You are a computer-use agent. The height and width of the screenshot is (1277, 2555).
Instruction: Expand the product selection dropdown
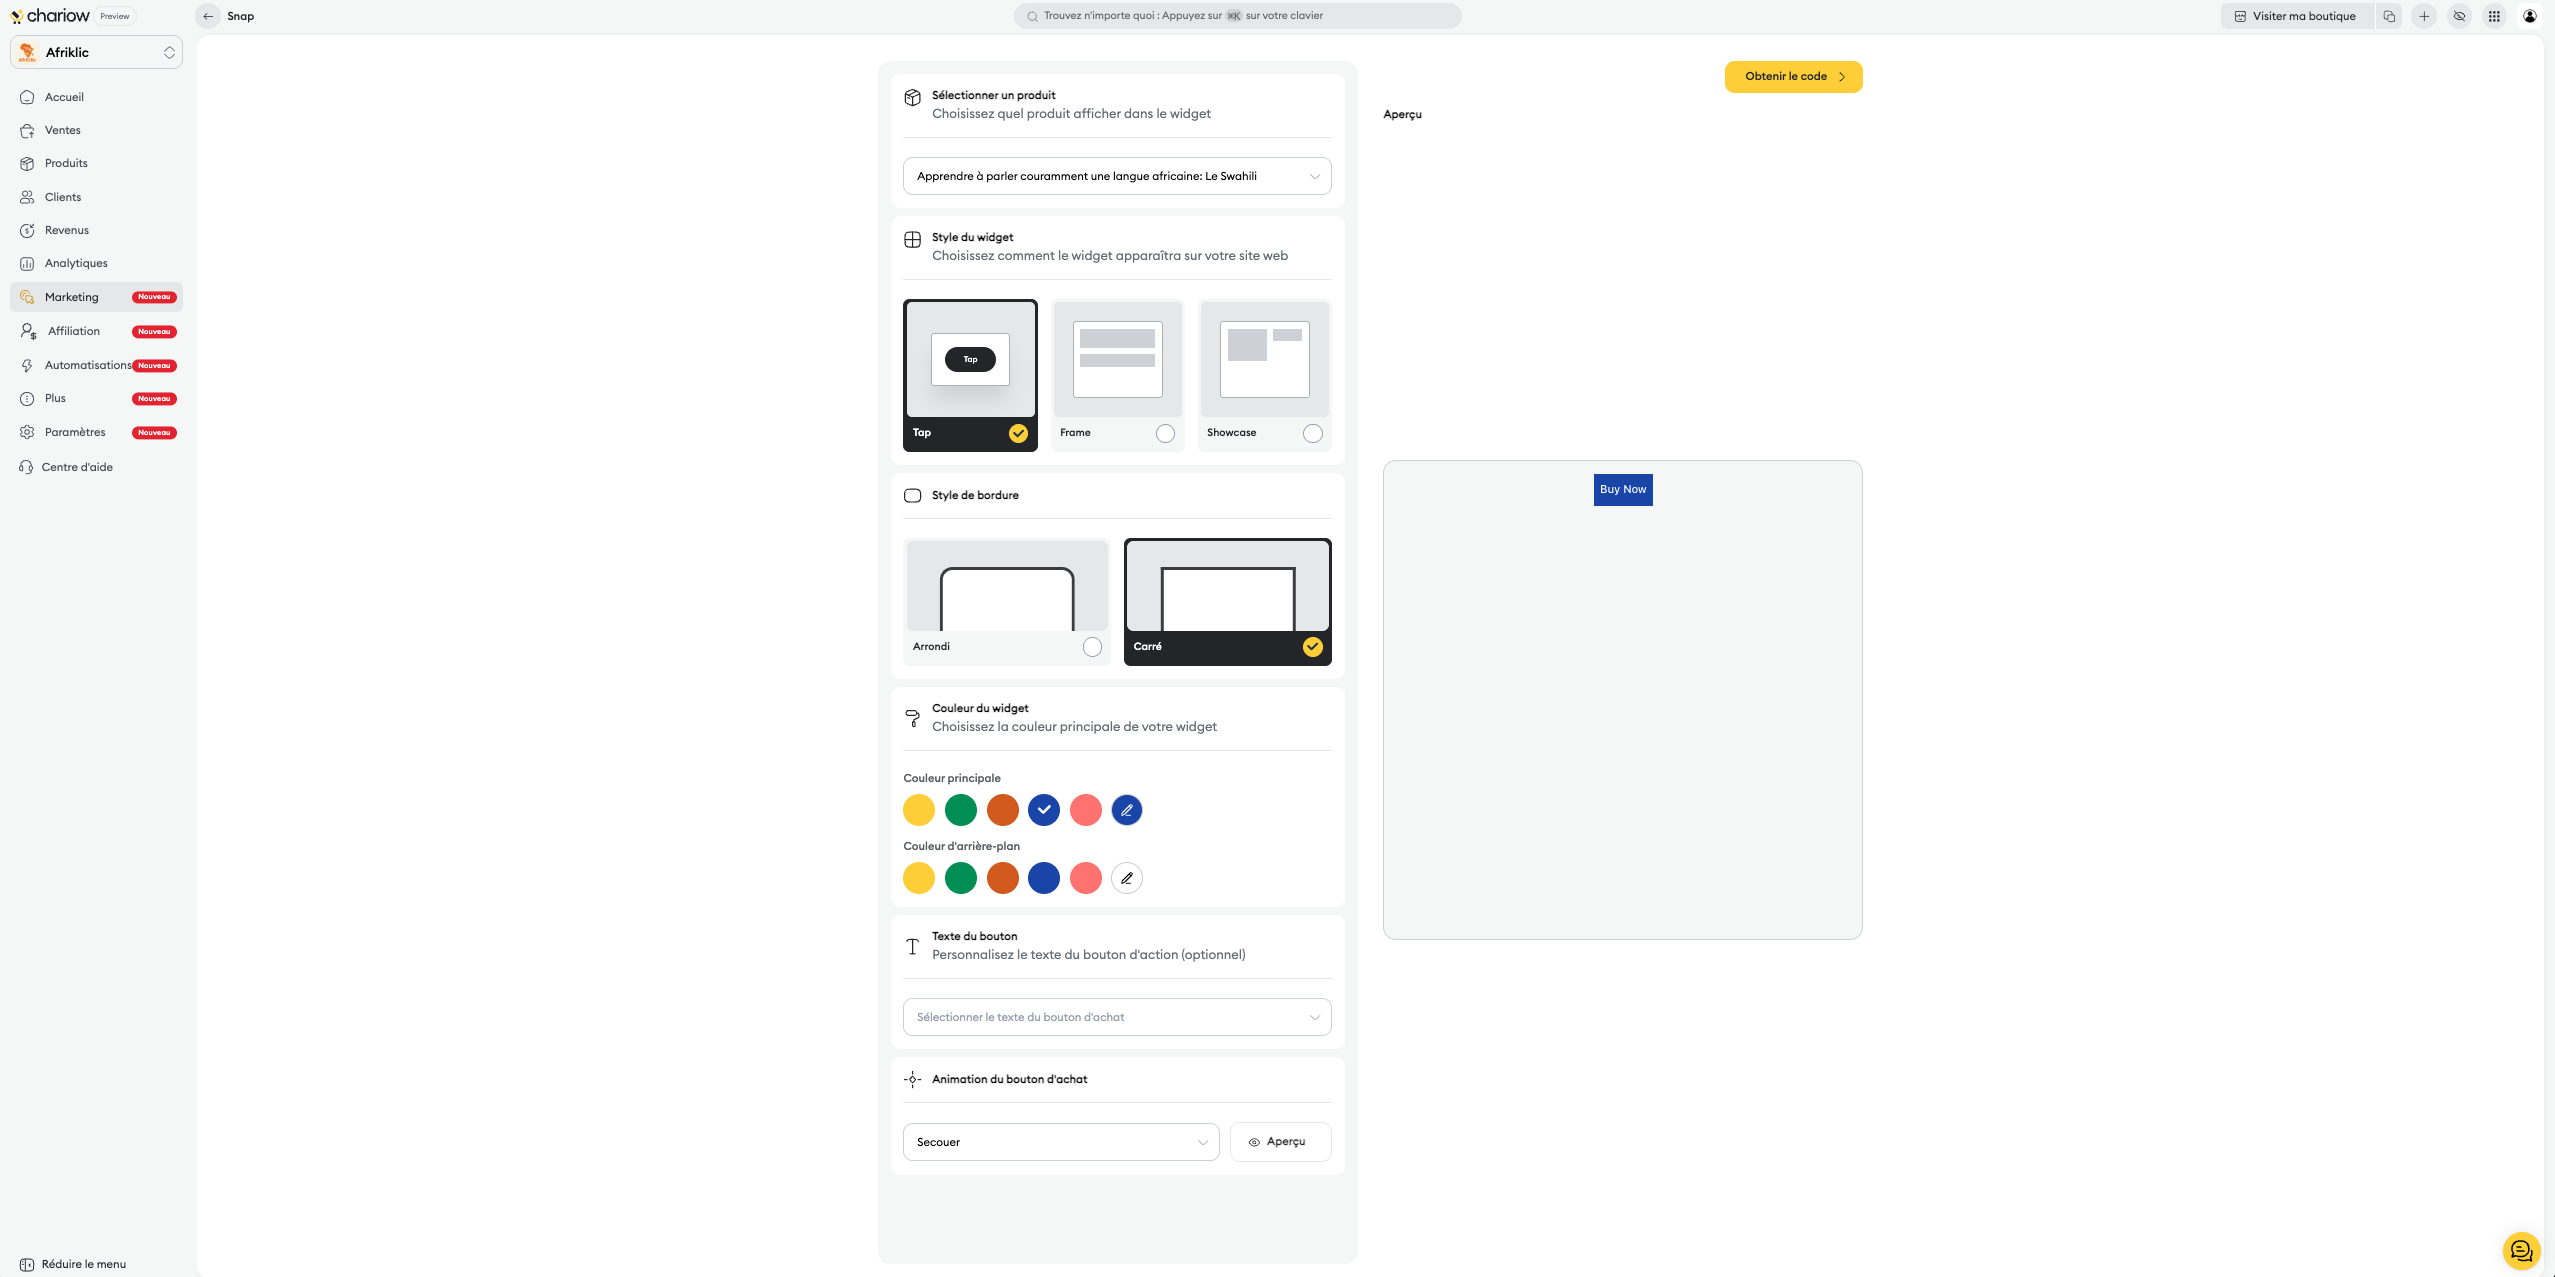(x=1116, y=176)
